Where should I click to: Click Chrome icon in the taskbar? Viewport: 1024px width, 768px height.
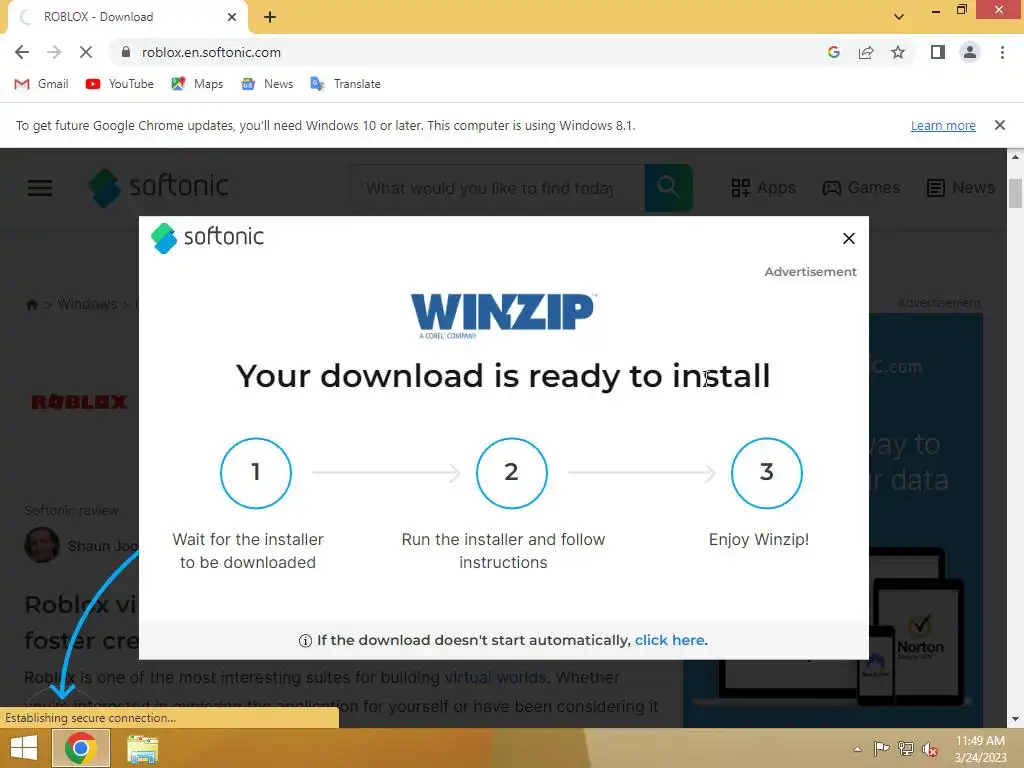pos(80,748)
